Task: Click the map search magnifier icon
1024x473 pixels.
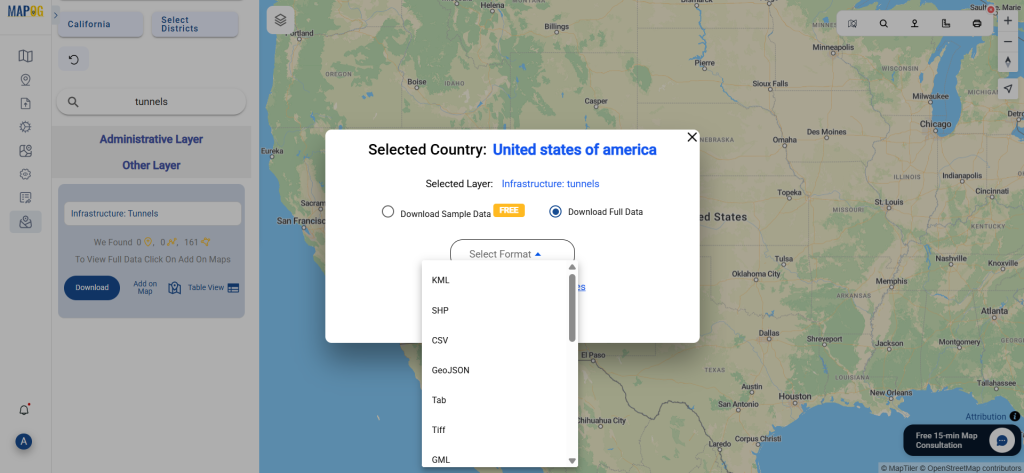Action: 884,24
